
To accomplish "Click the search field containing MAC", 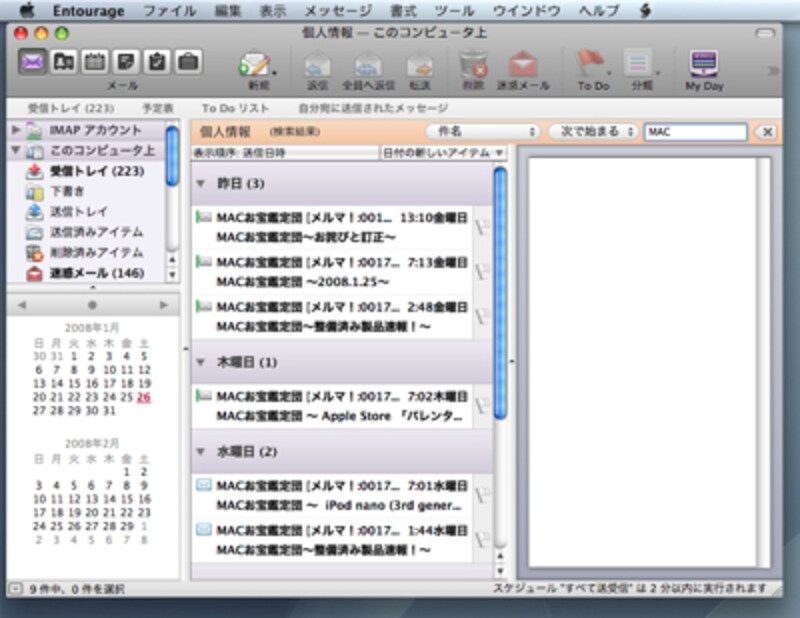I will [x=695, y=132].
